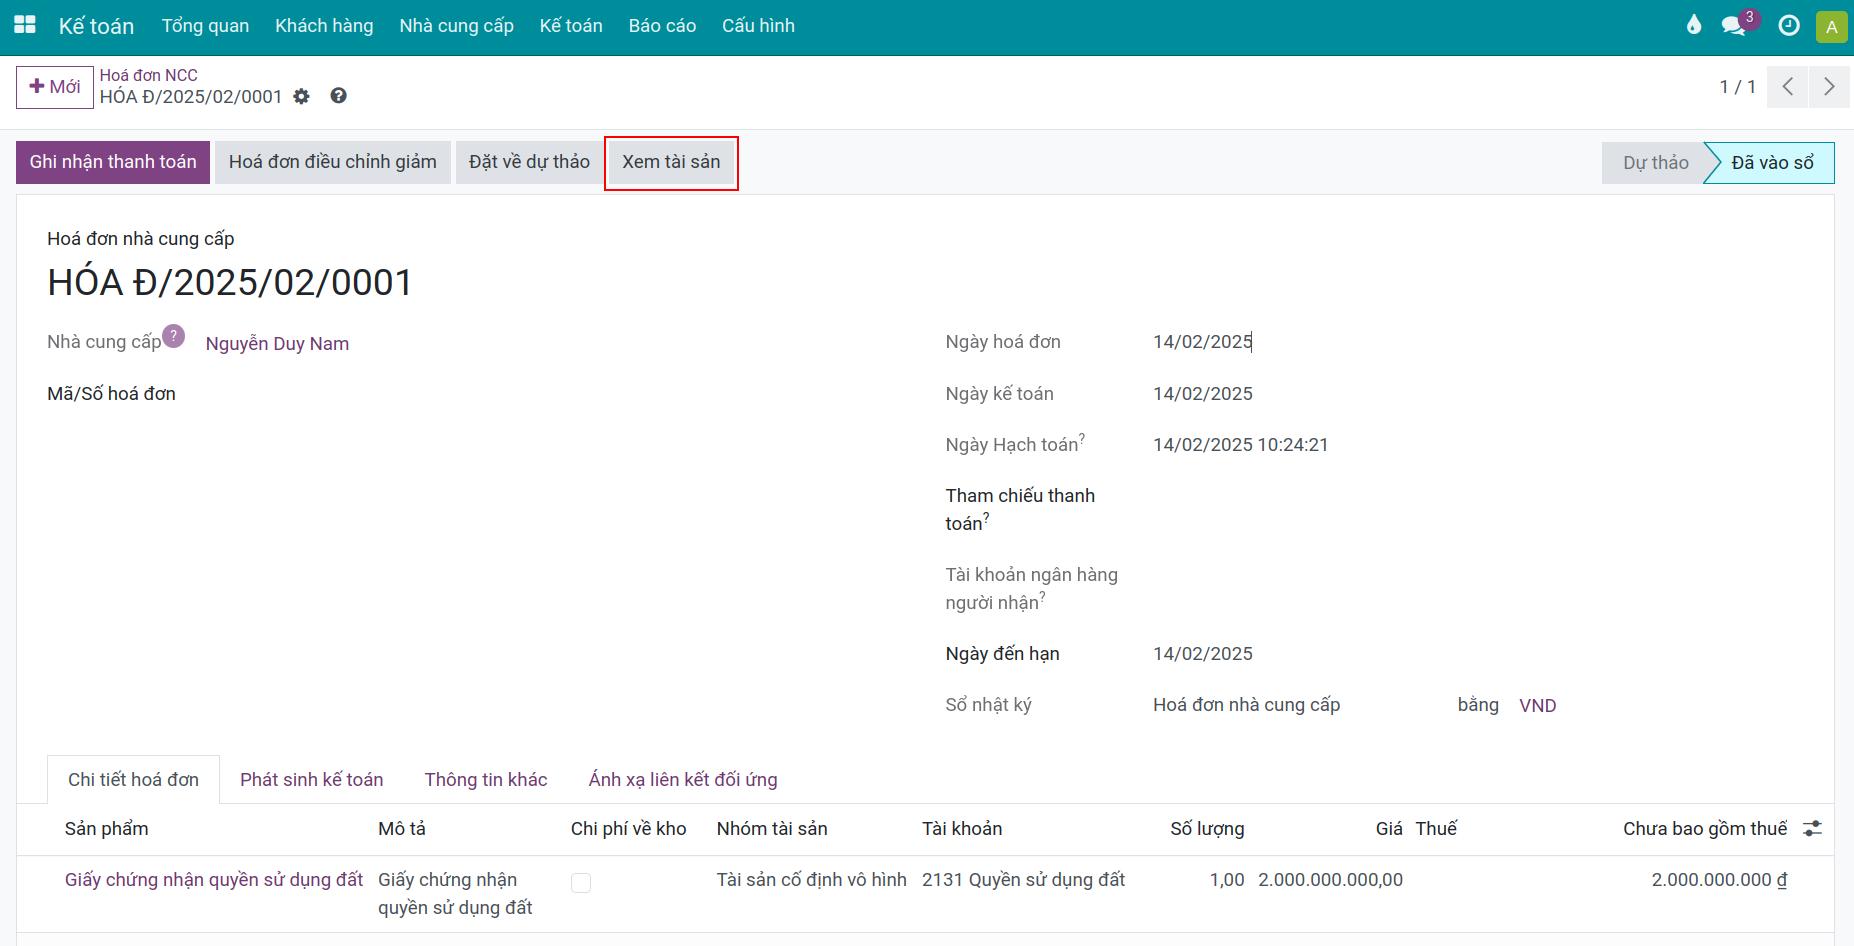Click the Xem tài sản button

coord(671,162)
